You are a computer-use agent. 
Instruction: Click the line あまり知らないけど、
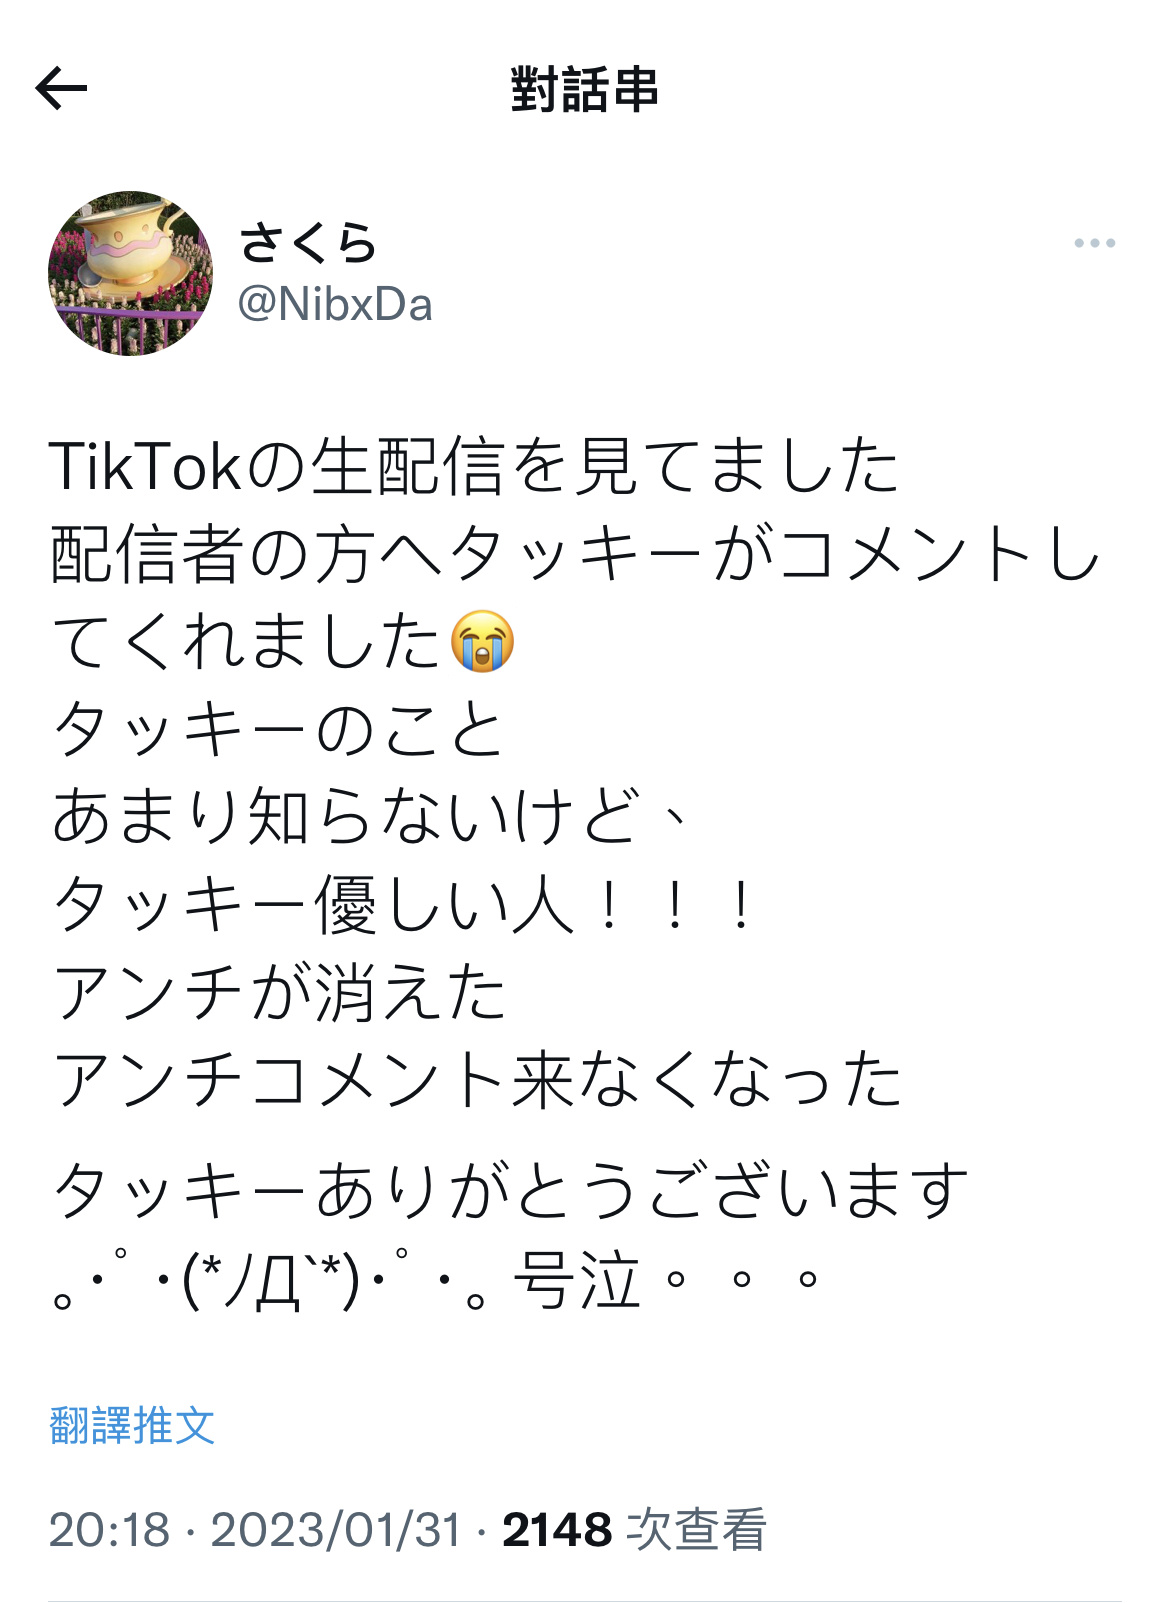coord(371,816)
